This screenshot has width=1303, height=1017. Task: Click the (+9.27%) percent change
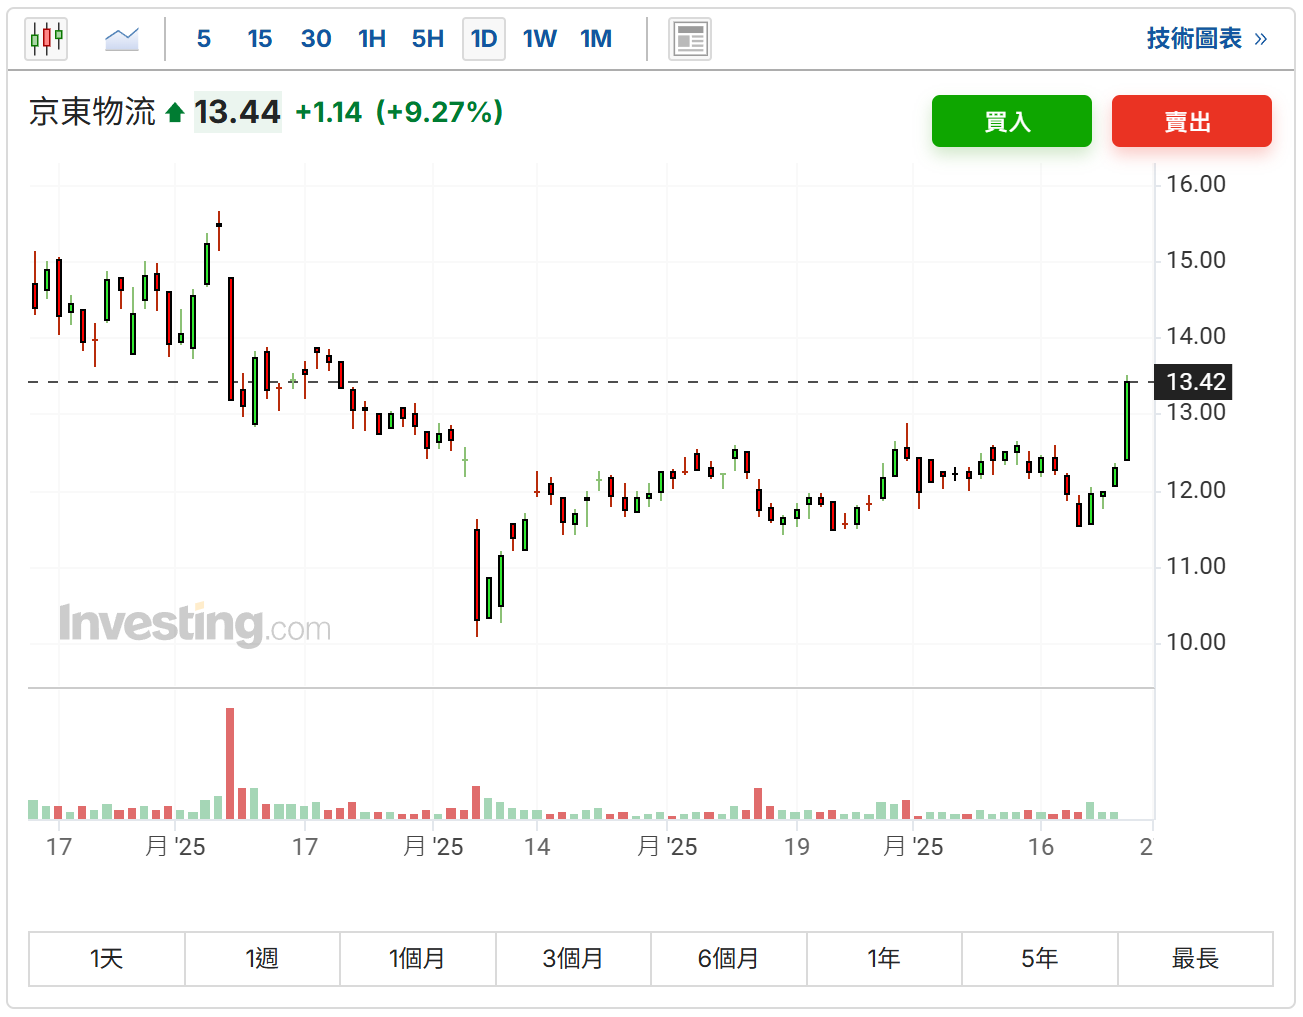(439, 112)
